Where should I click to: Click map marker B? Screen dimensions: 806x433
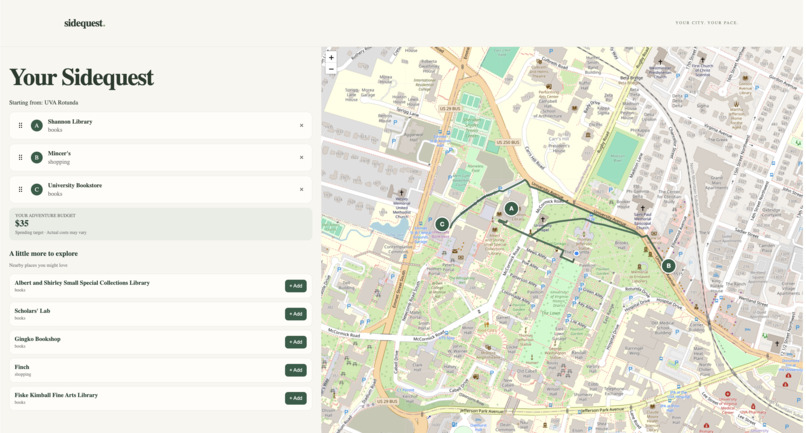coord(668,266)
